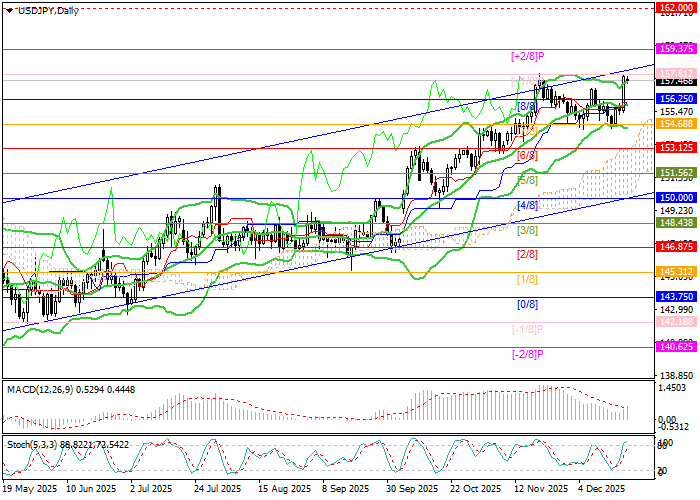Click the 154.688 orange price label

[x=676, y=124]
